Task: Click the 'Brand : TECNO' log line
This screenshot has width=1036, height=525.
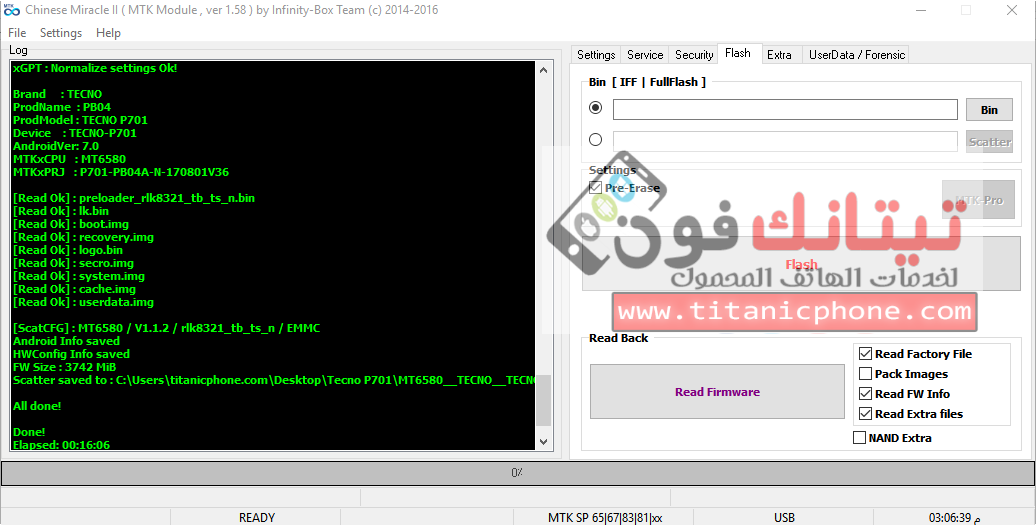Action: (x=57, y=94)
